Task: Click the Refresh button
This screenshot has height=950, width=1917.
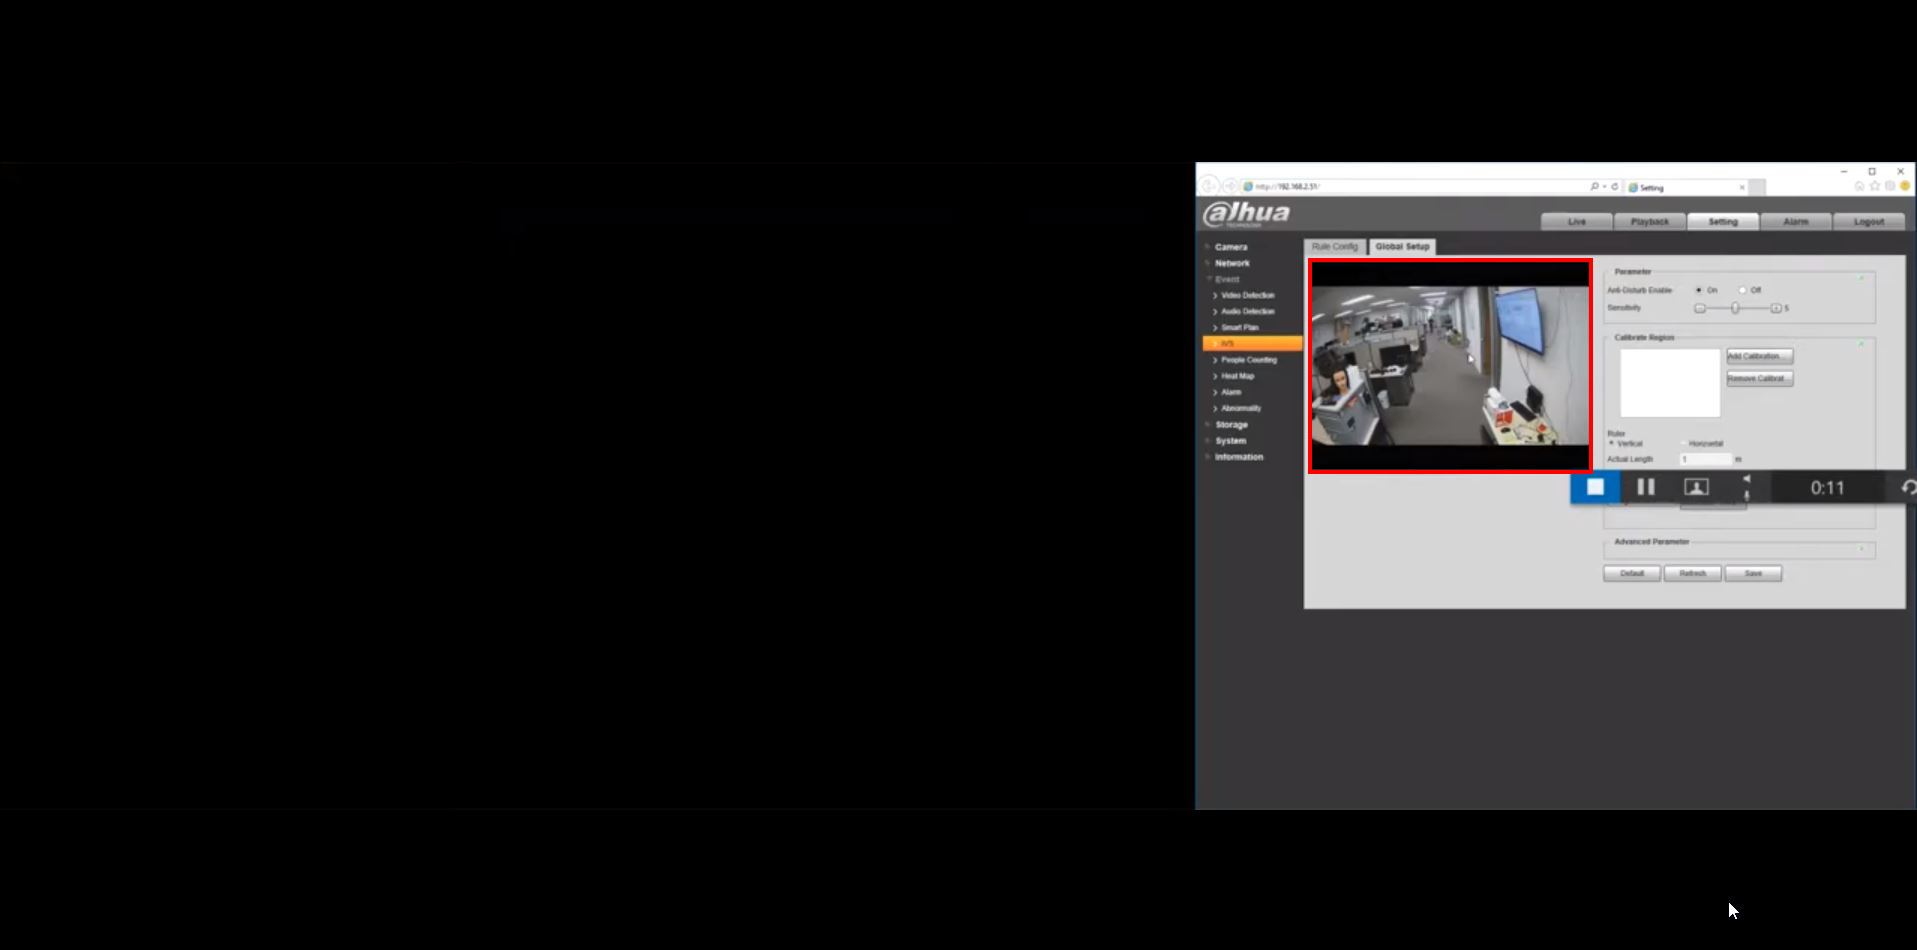Action: pyautogui.click(x=1692, y=573)
